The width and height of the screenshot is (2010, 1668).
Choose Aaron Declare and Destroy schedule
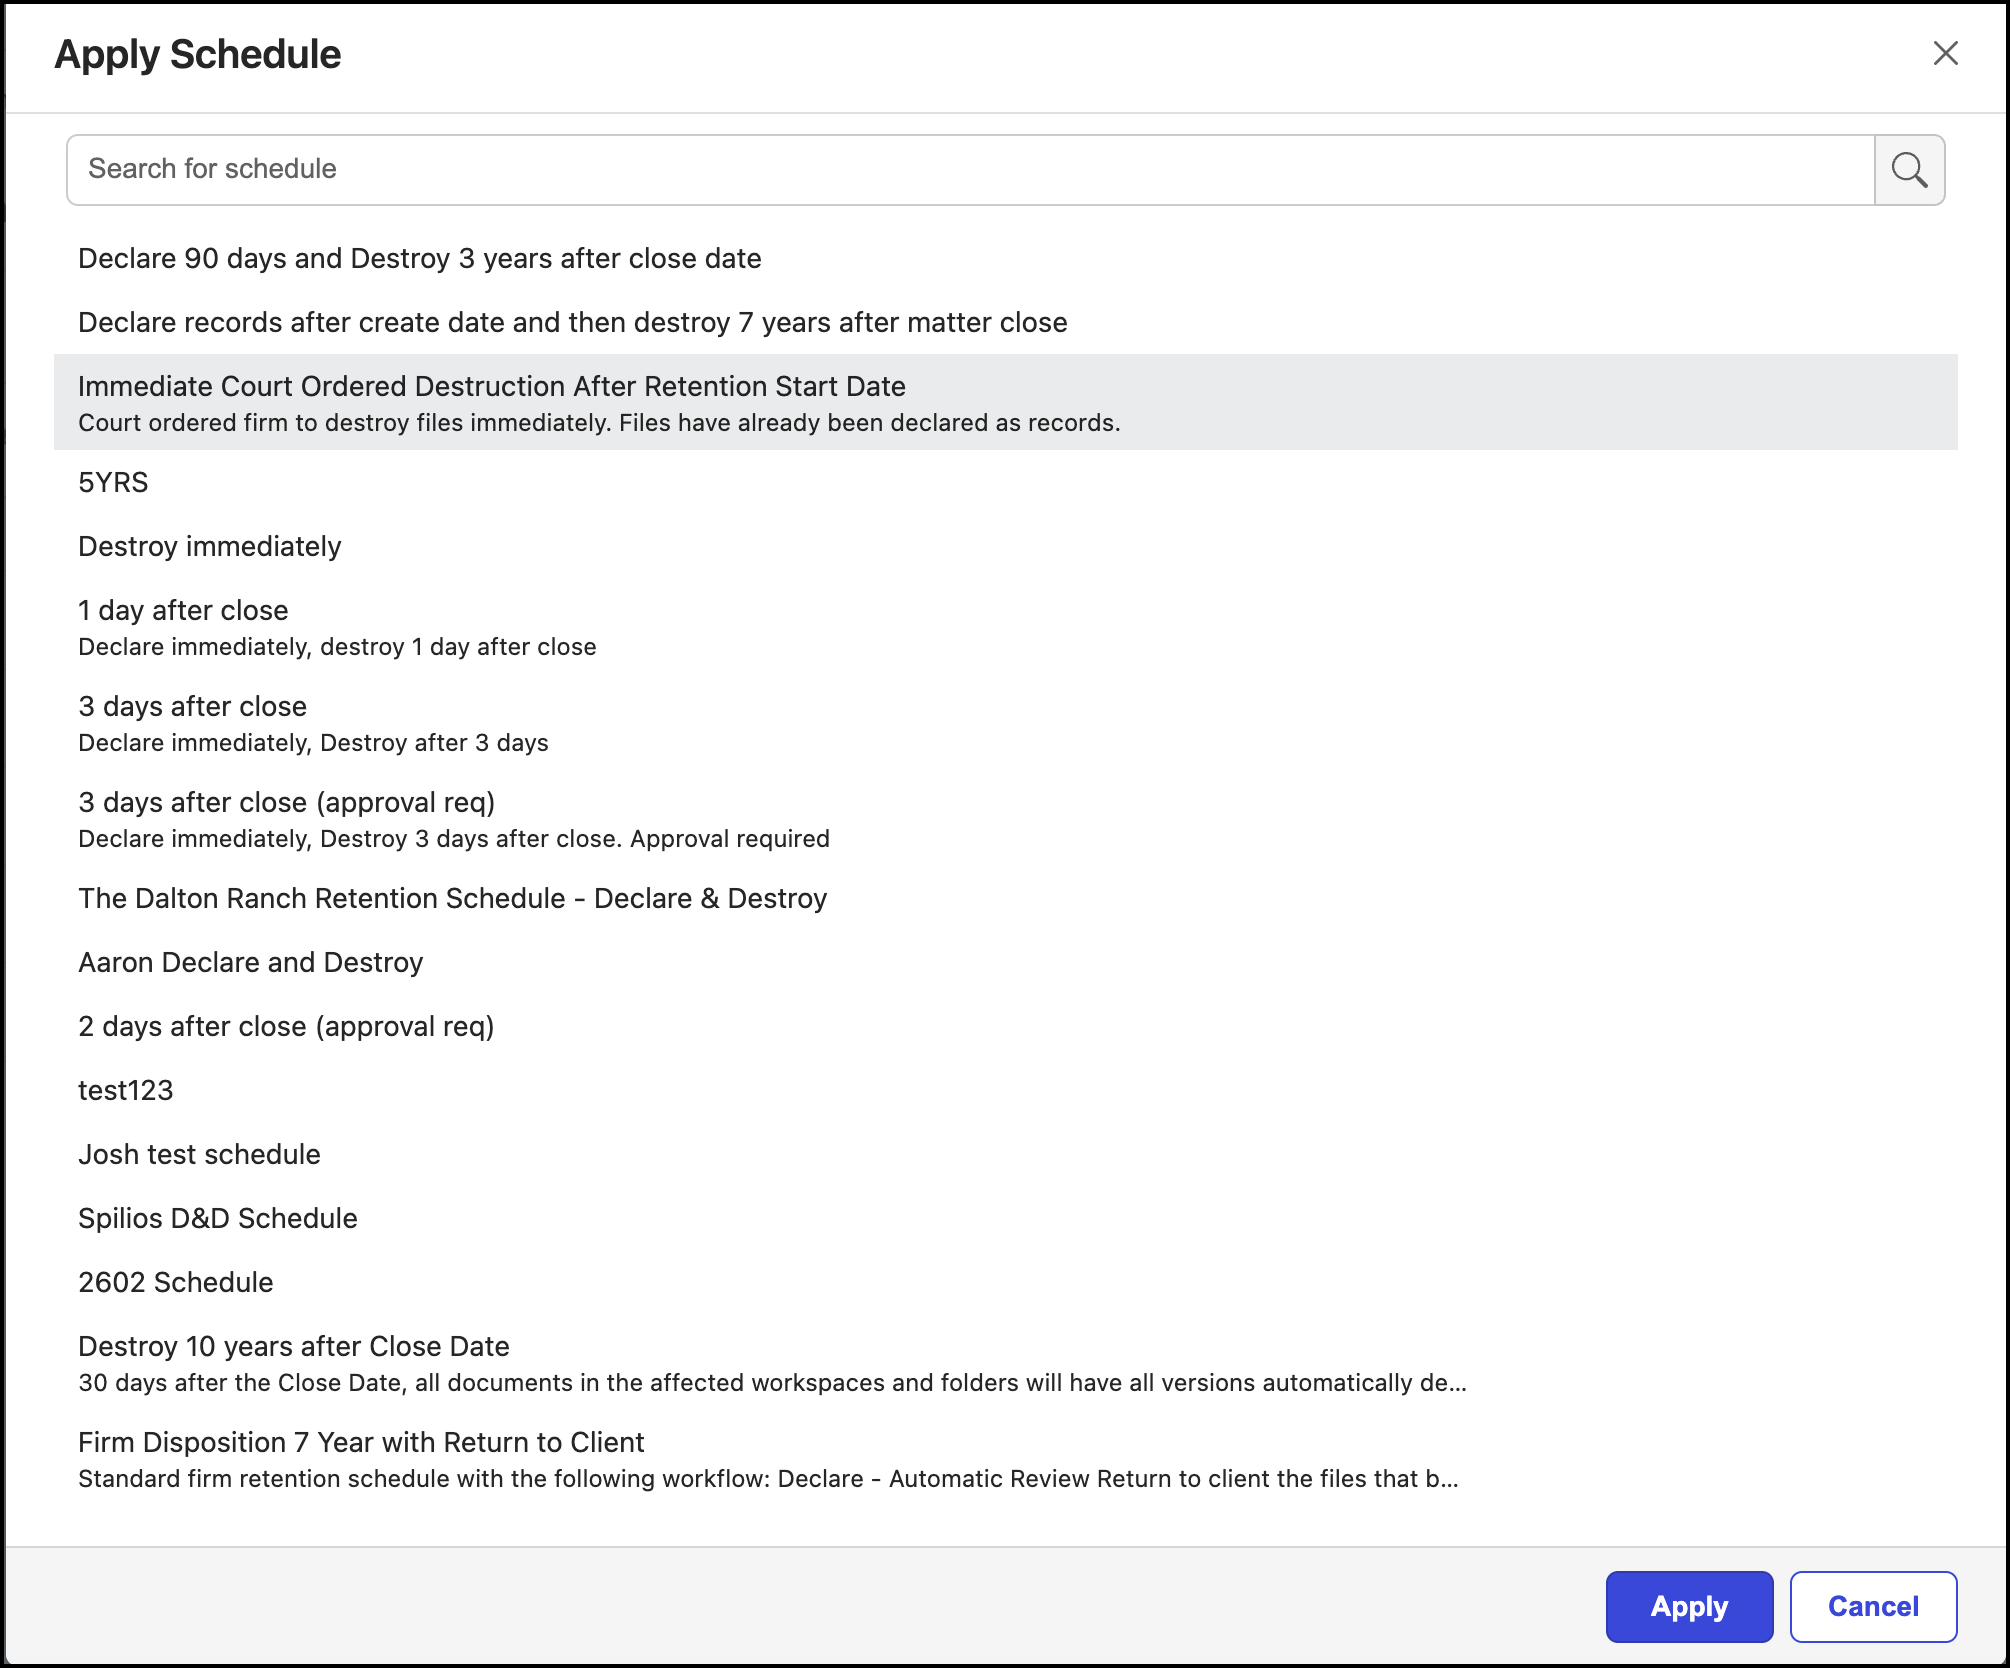pyautogui.click(x=251, y=963)
